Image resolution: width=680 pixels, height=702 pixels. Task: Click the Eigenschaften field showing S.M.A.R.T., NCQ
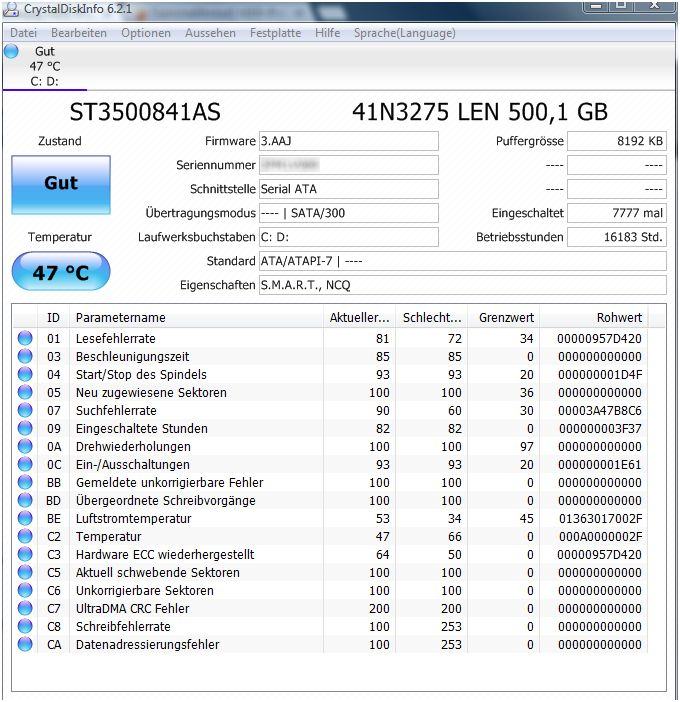tap(463, 285)
